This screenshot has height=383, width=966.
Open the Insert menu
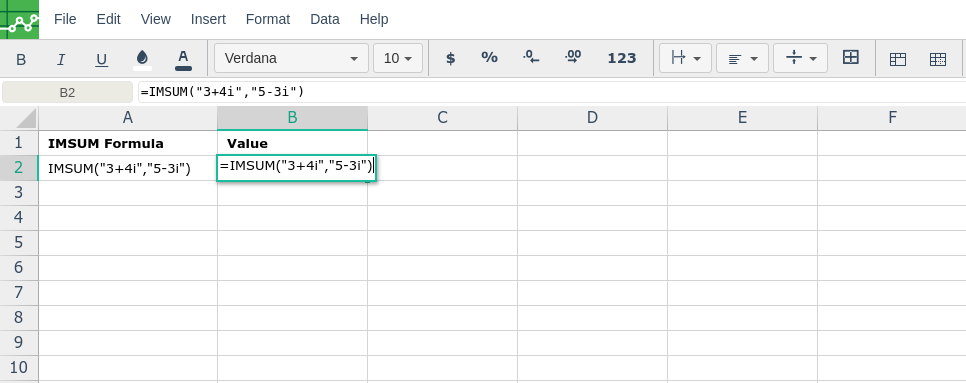click(x=208, y=19)
